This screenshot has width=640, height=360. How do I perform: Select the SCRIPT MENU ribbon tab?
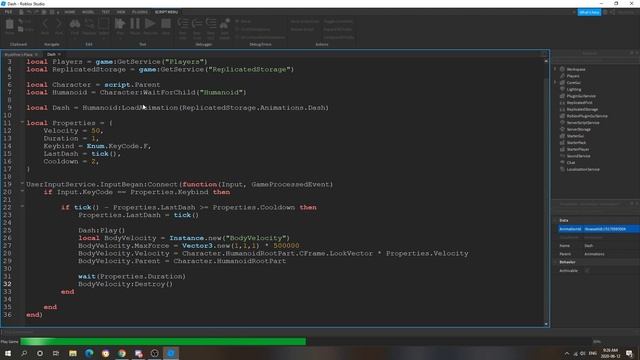click(167, 12)
